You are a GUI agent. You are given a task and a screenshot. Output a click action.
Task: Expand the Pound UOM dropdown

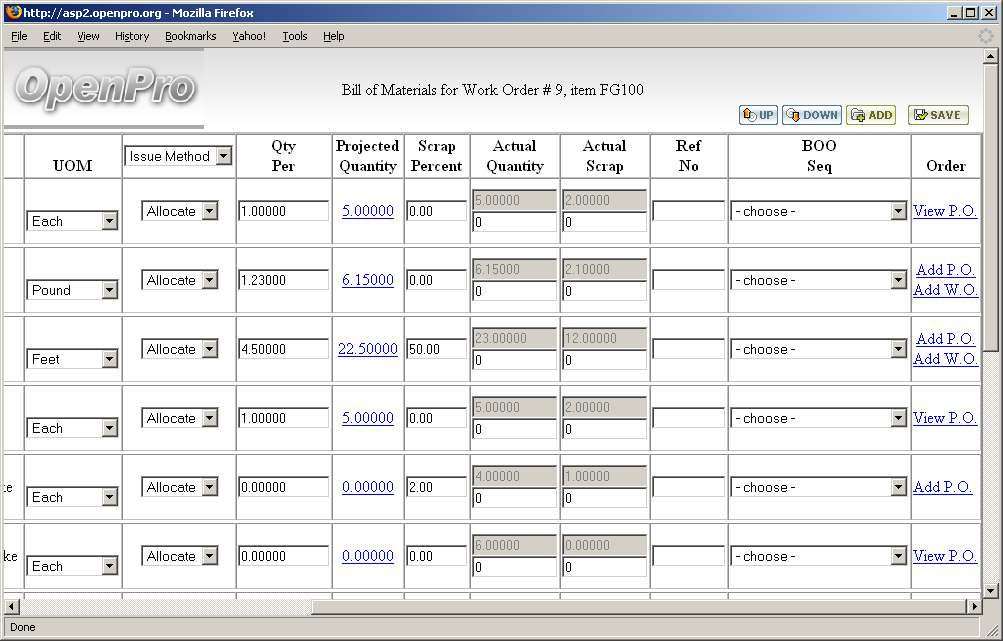[x=109, y=290]
